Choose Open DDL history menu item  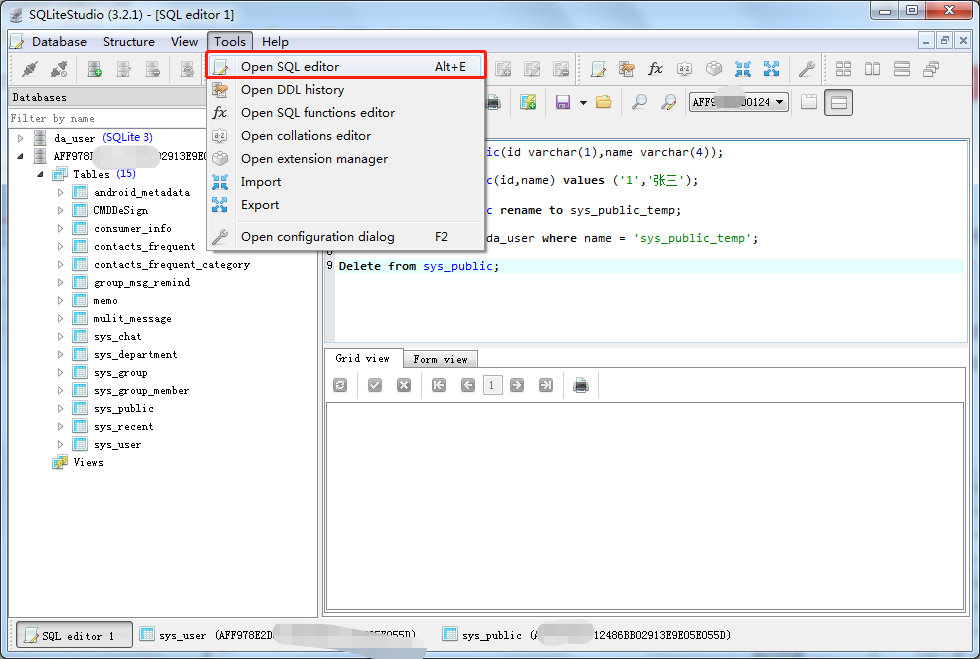pyautogui.click(x=346, y=89)
